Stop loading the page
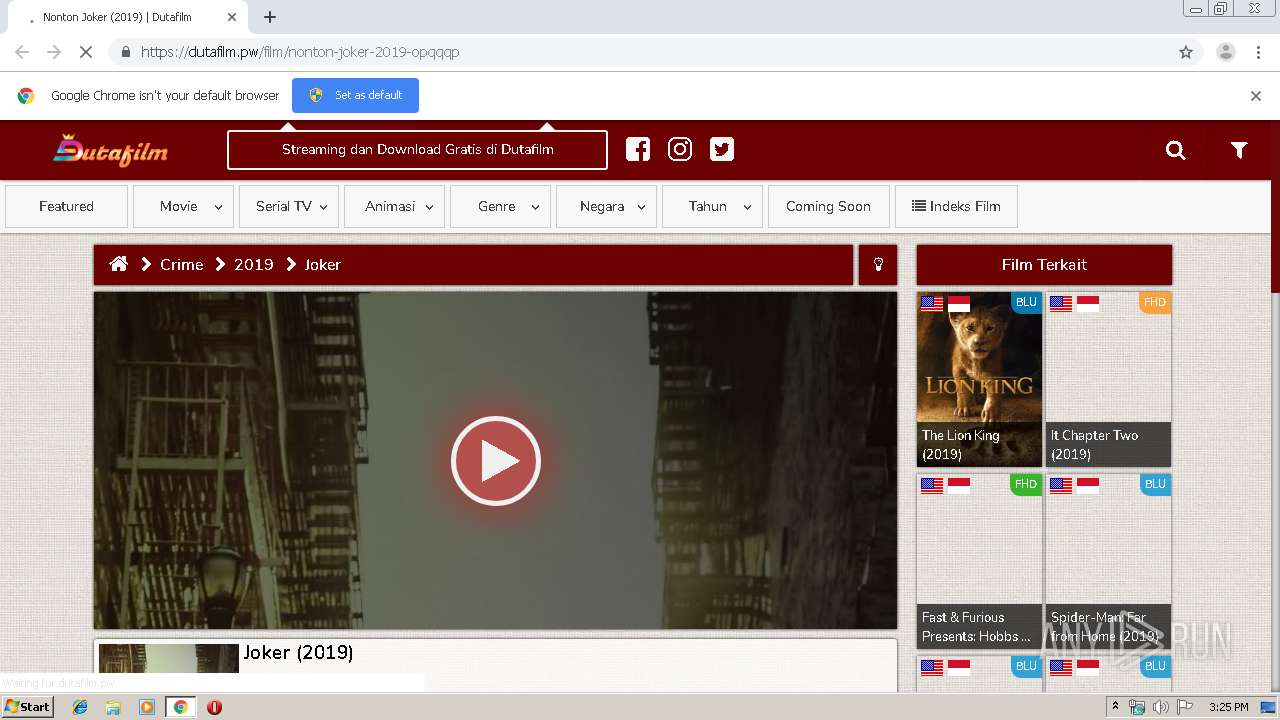The height and width of the screenshot is (720, 1280). coord(86,52)
